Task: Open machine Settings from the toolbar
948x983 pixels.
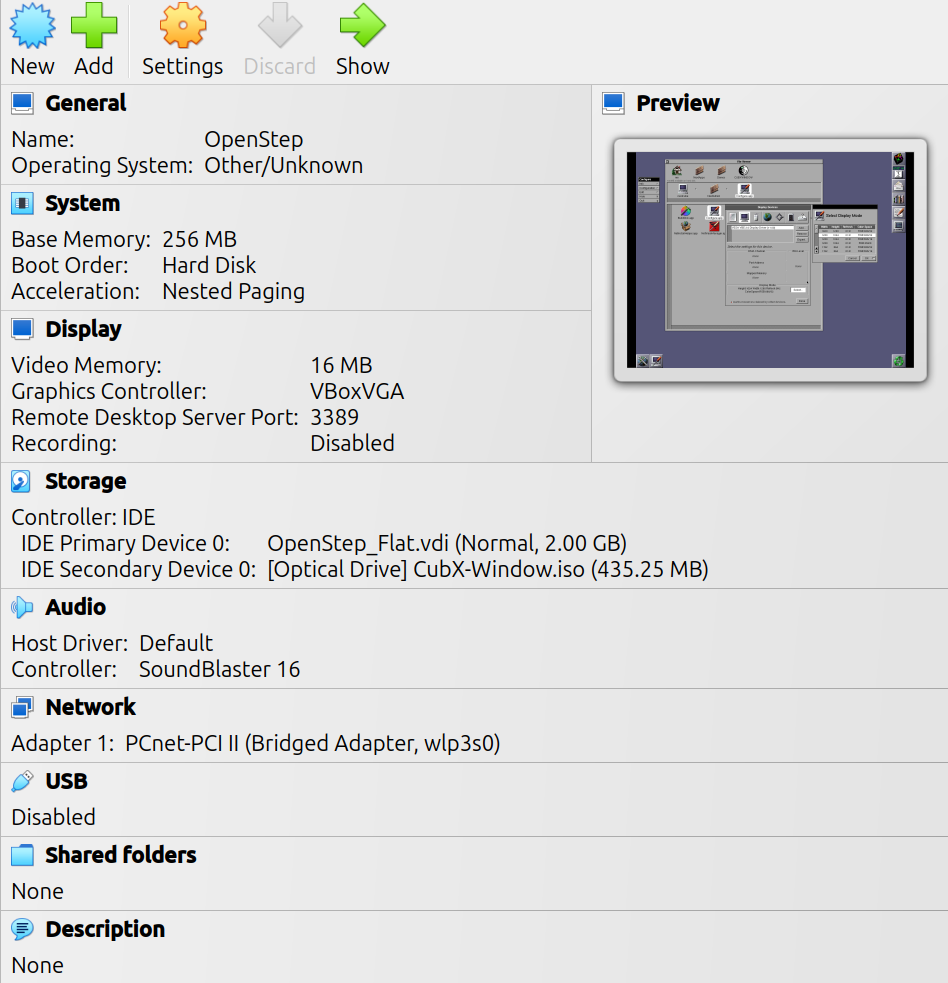Action: (x=182, y=27)
